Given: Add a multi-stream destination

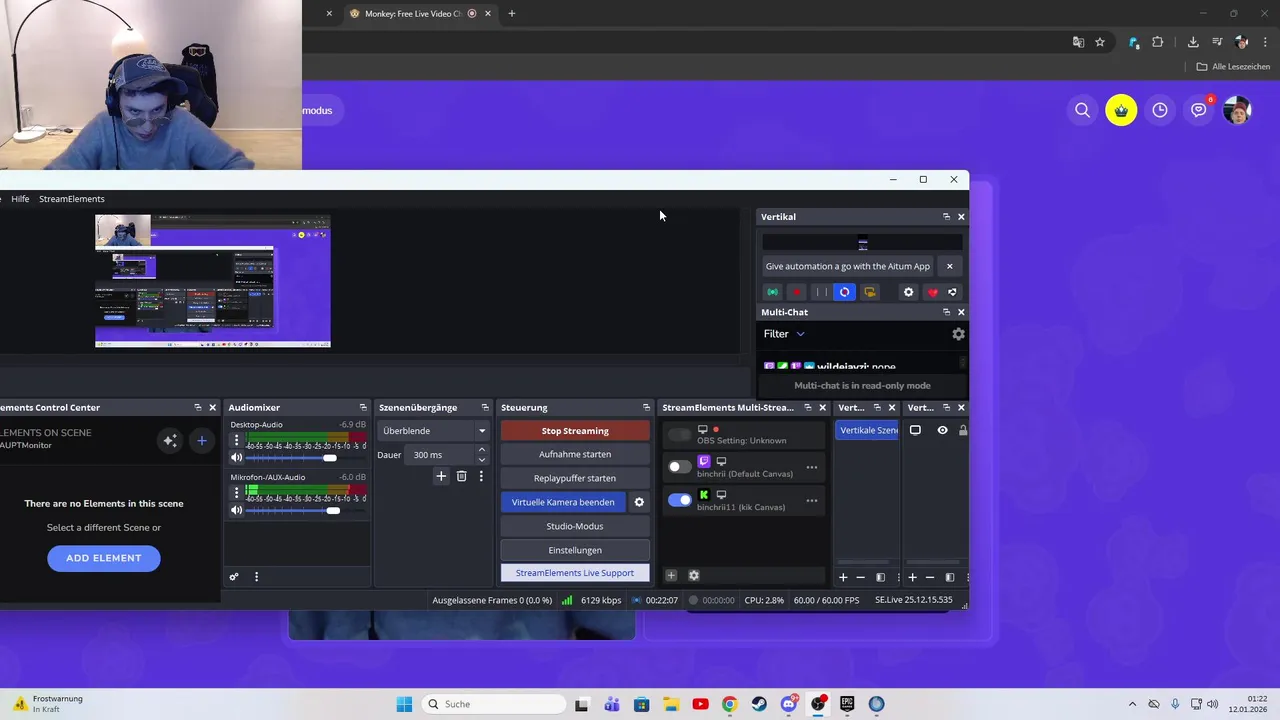Looking at the screenshot, I should pyautogui.click(x=671, y=576).
